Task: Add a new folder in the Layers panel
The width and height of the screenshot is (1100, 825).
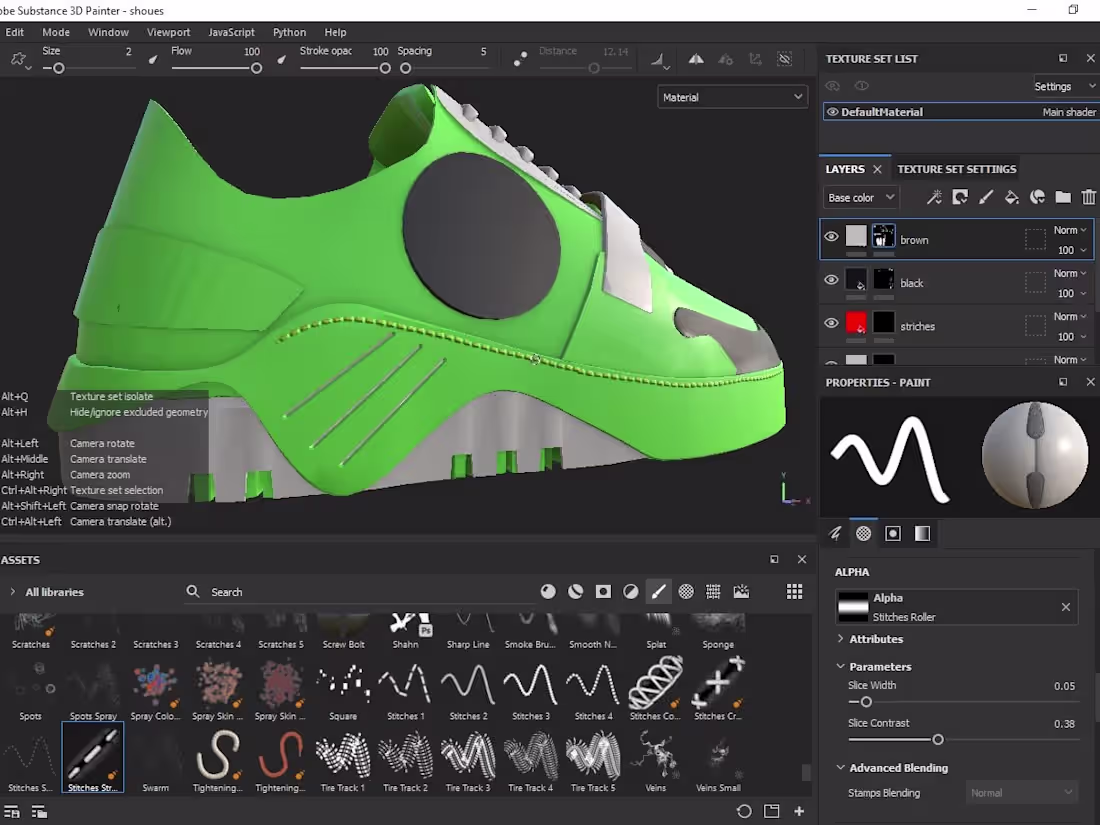Action: 1063,197
